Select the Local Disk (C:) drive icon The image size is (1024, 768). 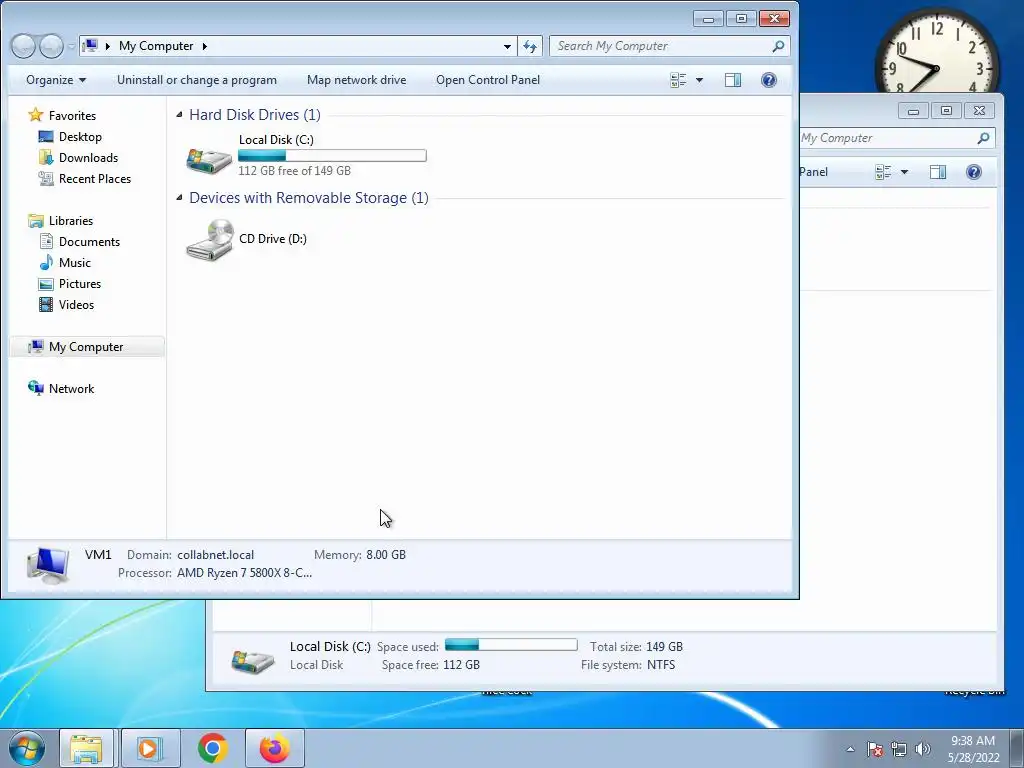[209, 159]
